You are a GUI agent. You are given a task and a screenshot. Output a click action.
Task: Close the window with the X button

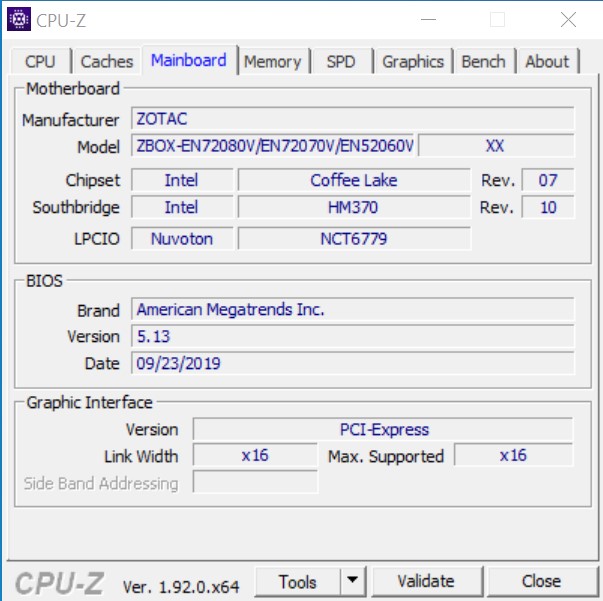[568, 20]
